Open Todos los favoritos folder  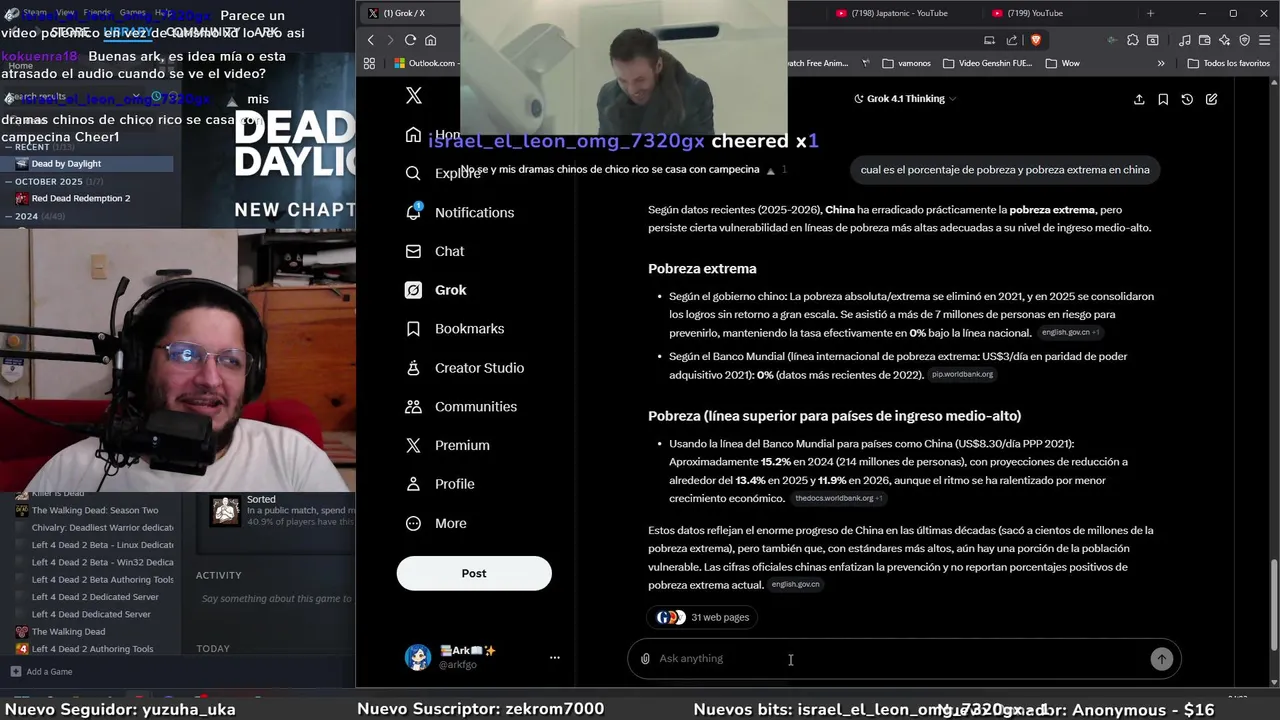(x=1228, y=63)
